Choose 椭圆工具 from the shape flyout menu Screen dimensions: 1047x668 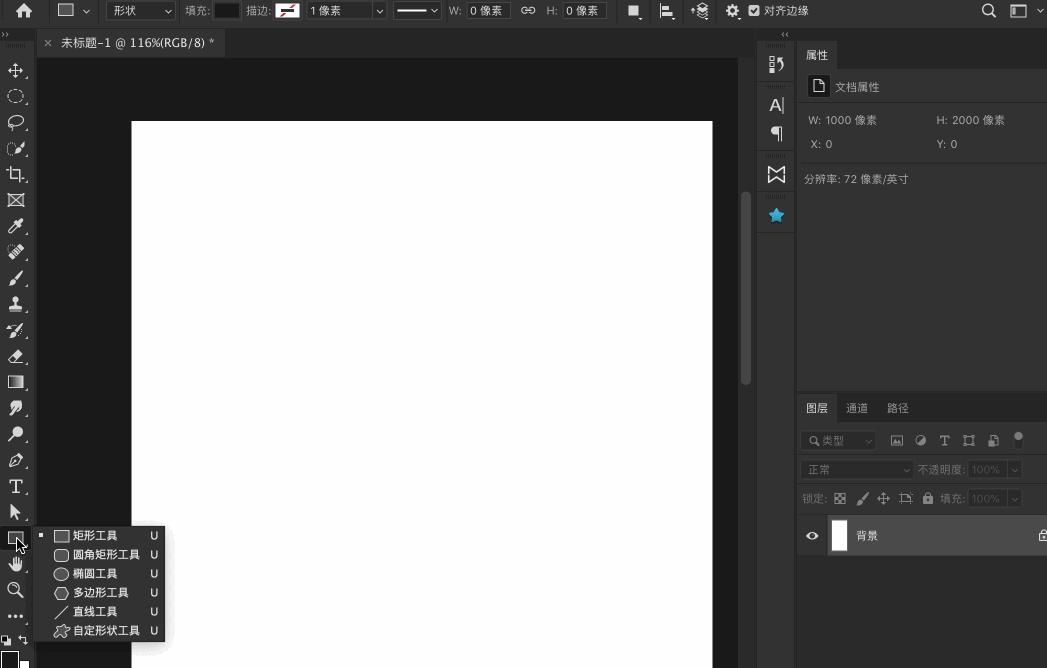click(x=95, y=573)
